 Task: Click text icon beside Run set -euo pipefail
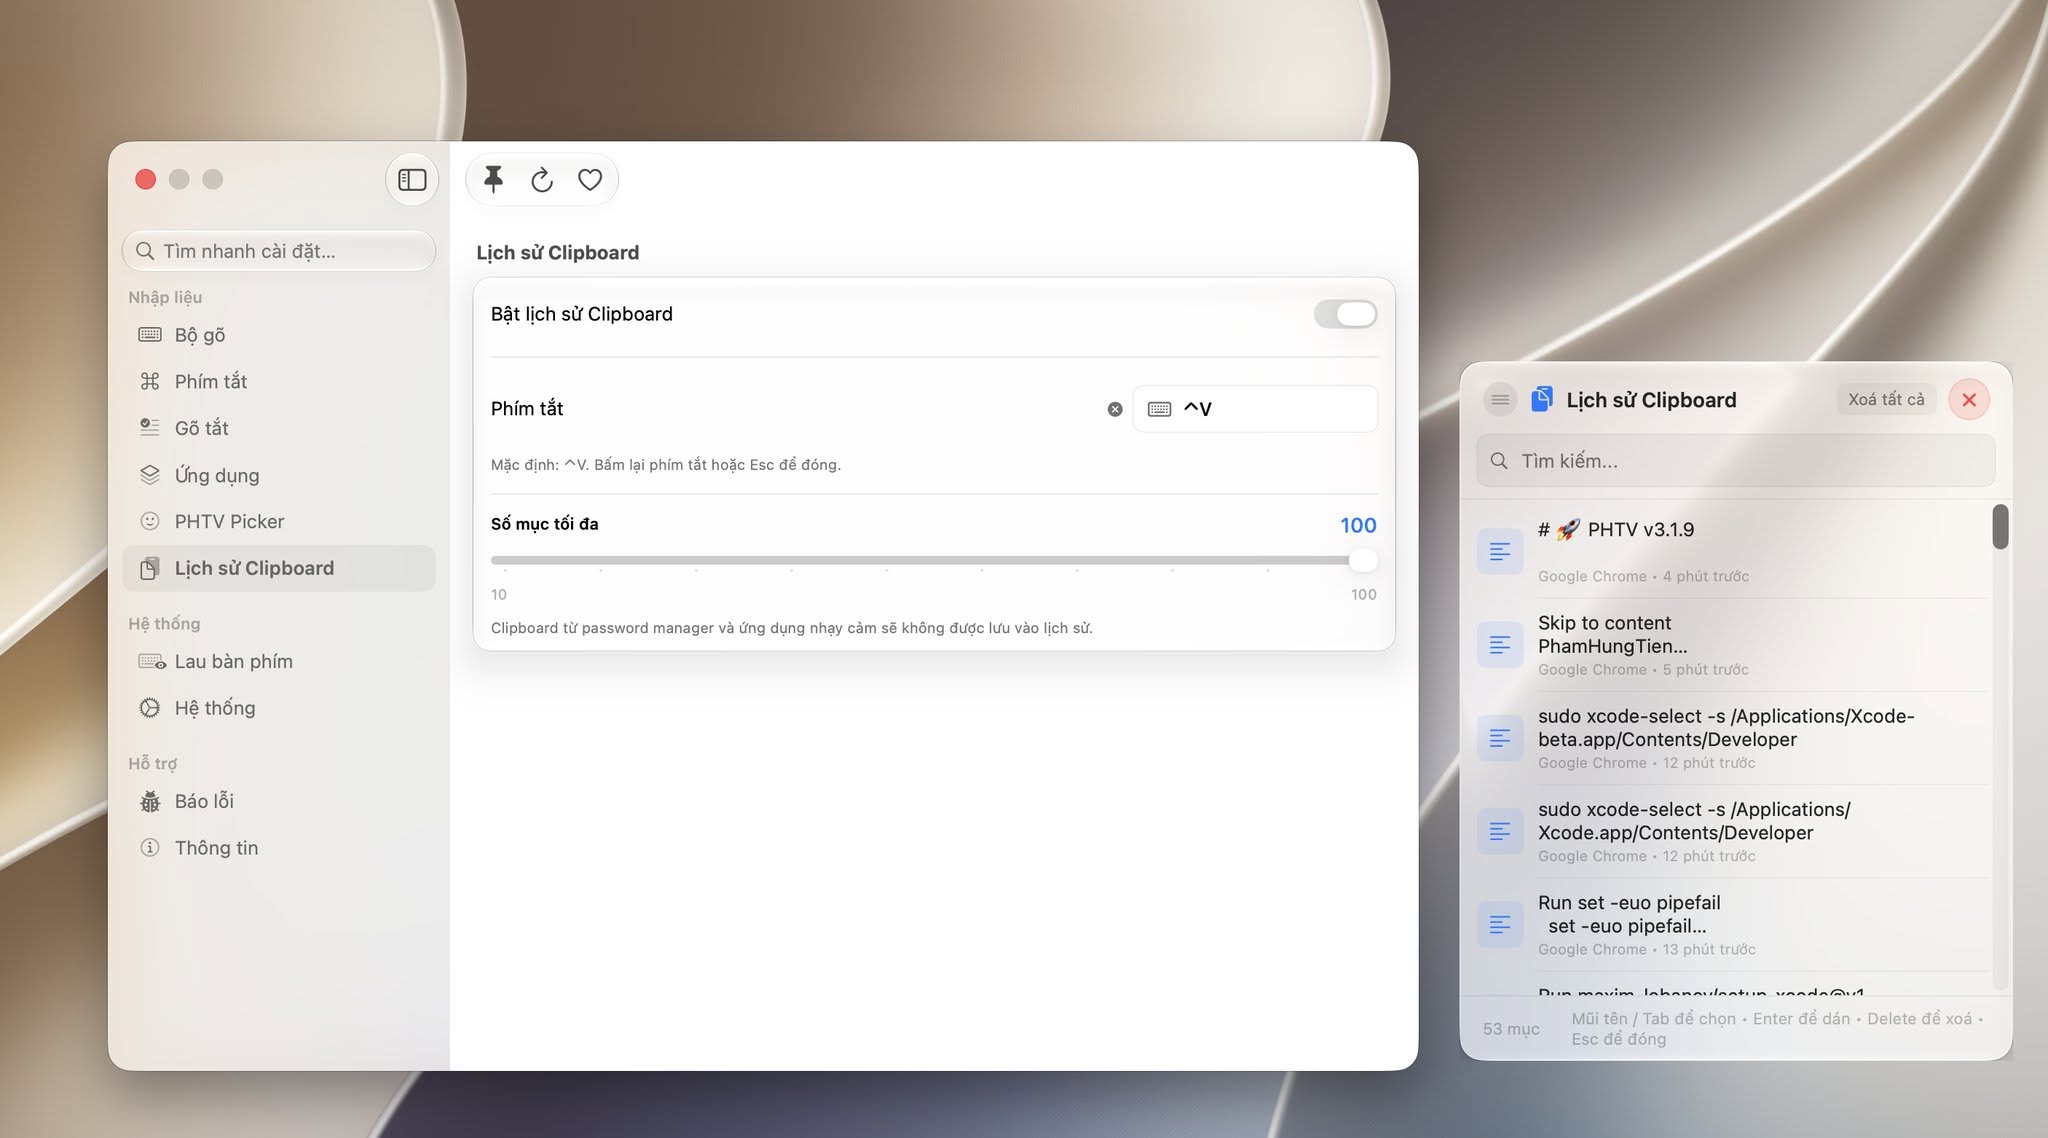pyautogui.click(x=1500, y=924)
